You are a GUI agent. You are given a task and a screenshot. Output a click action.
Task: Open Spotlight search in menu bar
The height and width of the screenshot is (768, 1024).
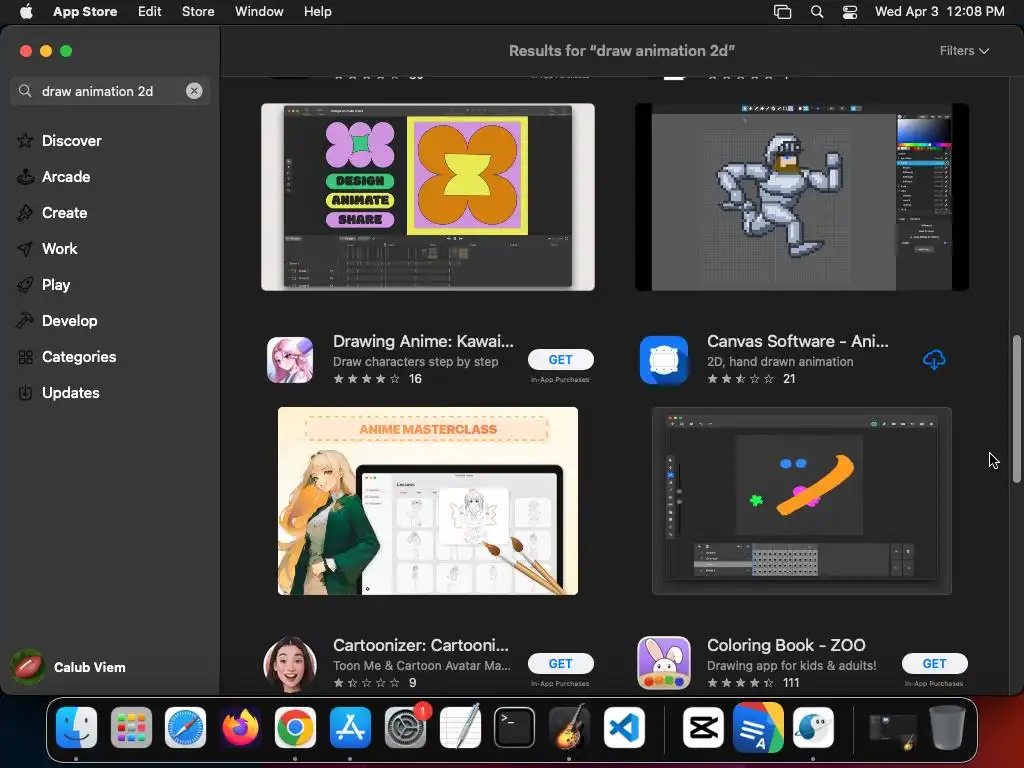tap(816, 12)
